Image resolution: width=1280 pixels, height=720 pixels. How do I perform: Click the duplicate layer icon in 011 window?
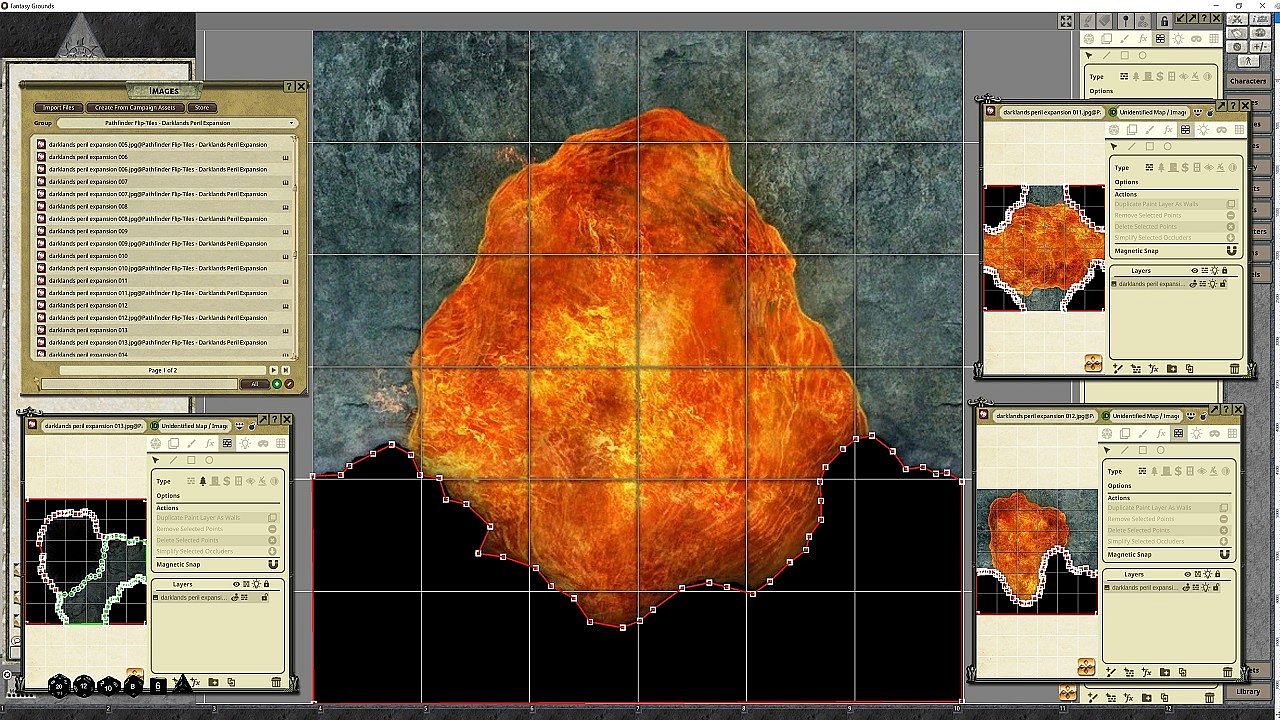pos(1191,369)
